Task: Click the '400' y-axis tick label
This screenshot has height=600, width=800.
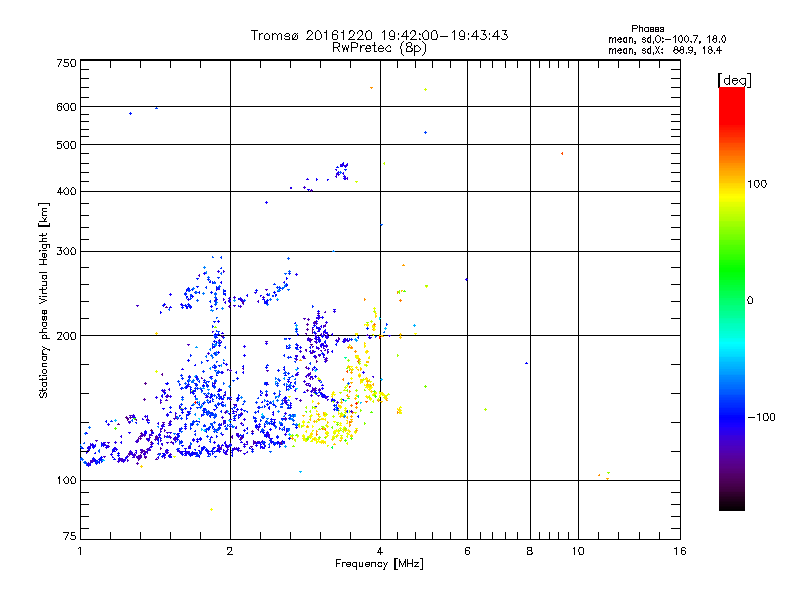Action: [66, 191]
